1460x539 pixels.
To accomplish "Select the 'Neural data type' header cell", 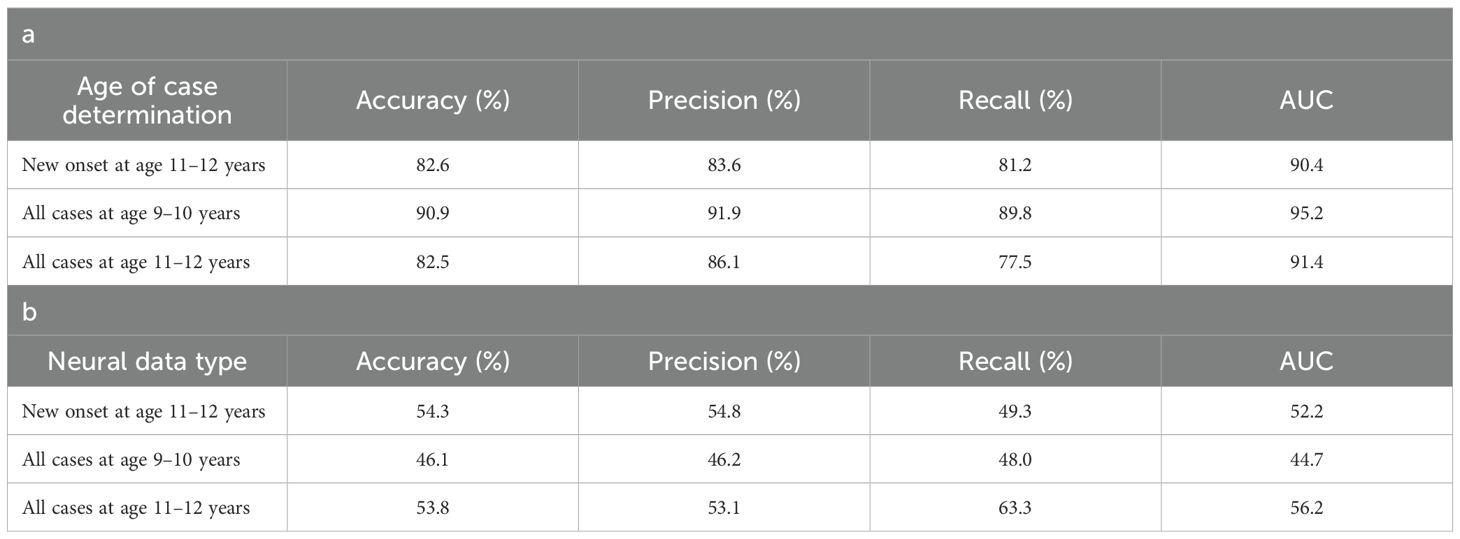I will tap(147, 361).
